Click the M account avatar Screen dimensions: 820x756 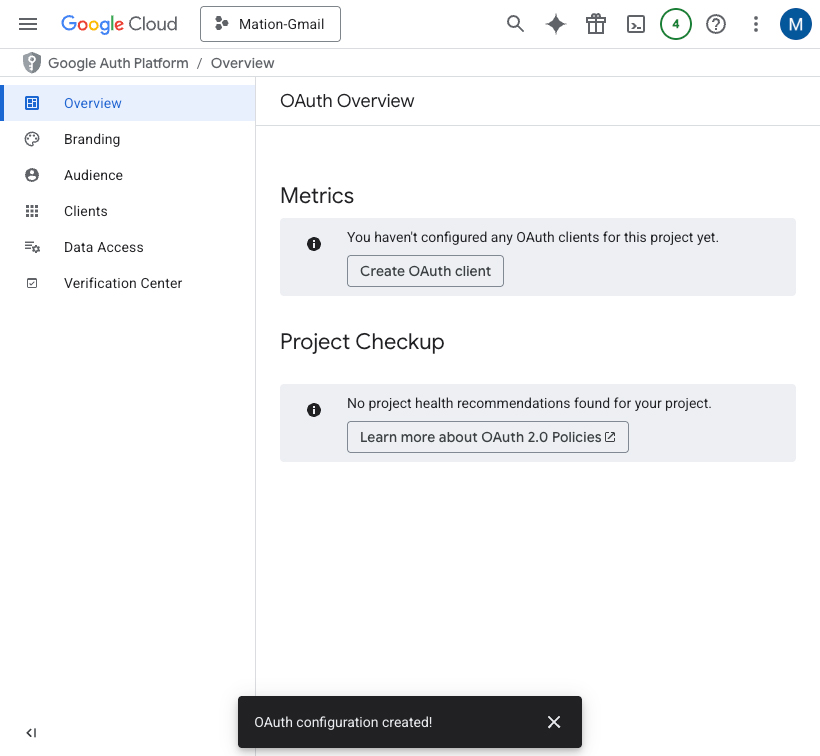(x=795, y=24)
